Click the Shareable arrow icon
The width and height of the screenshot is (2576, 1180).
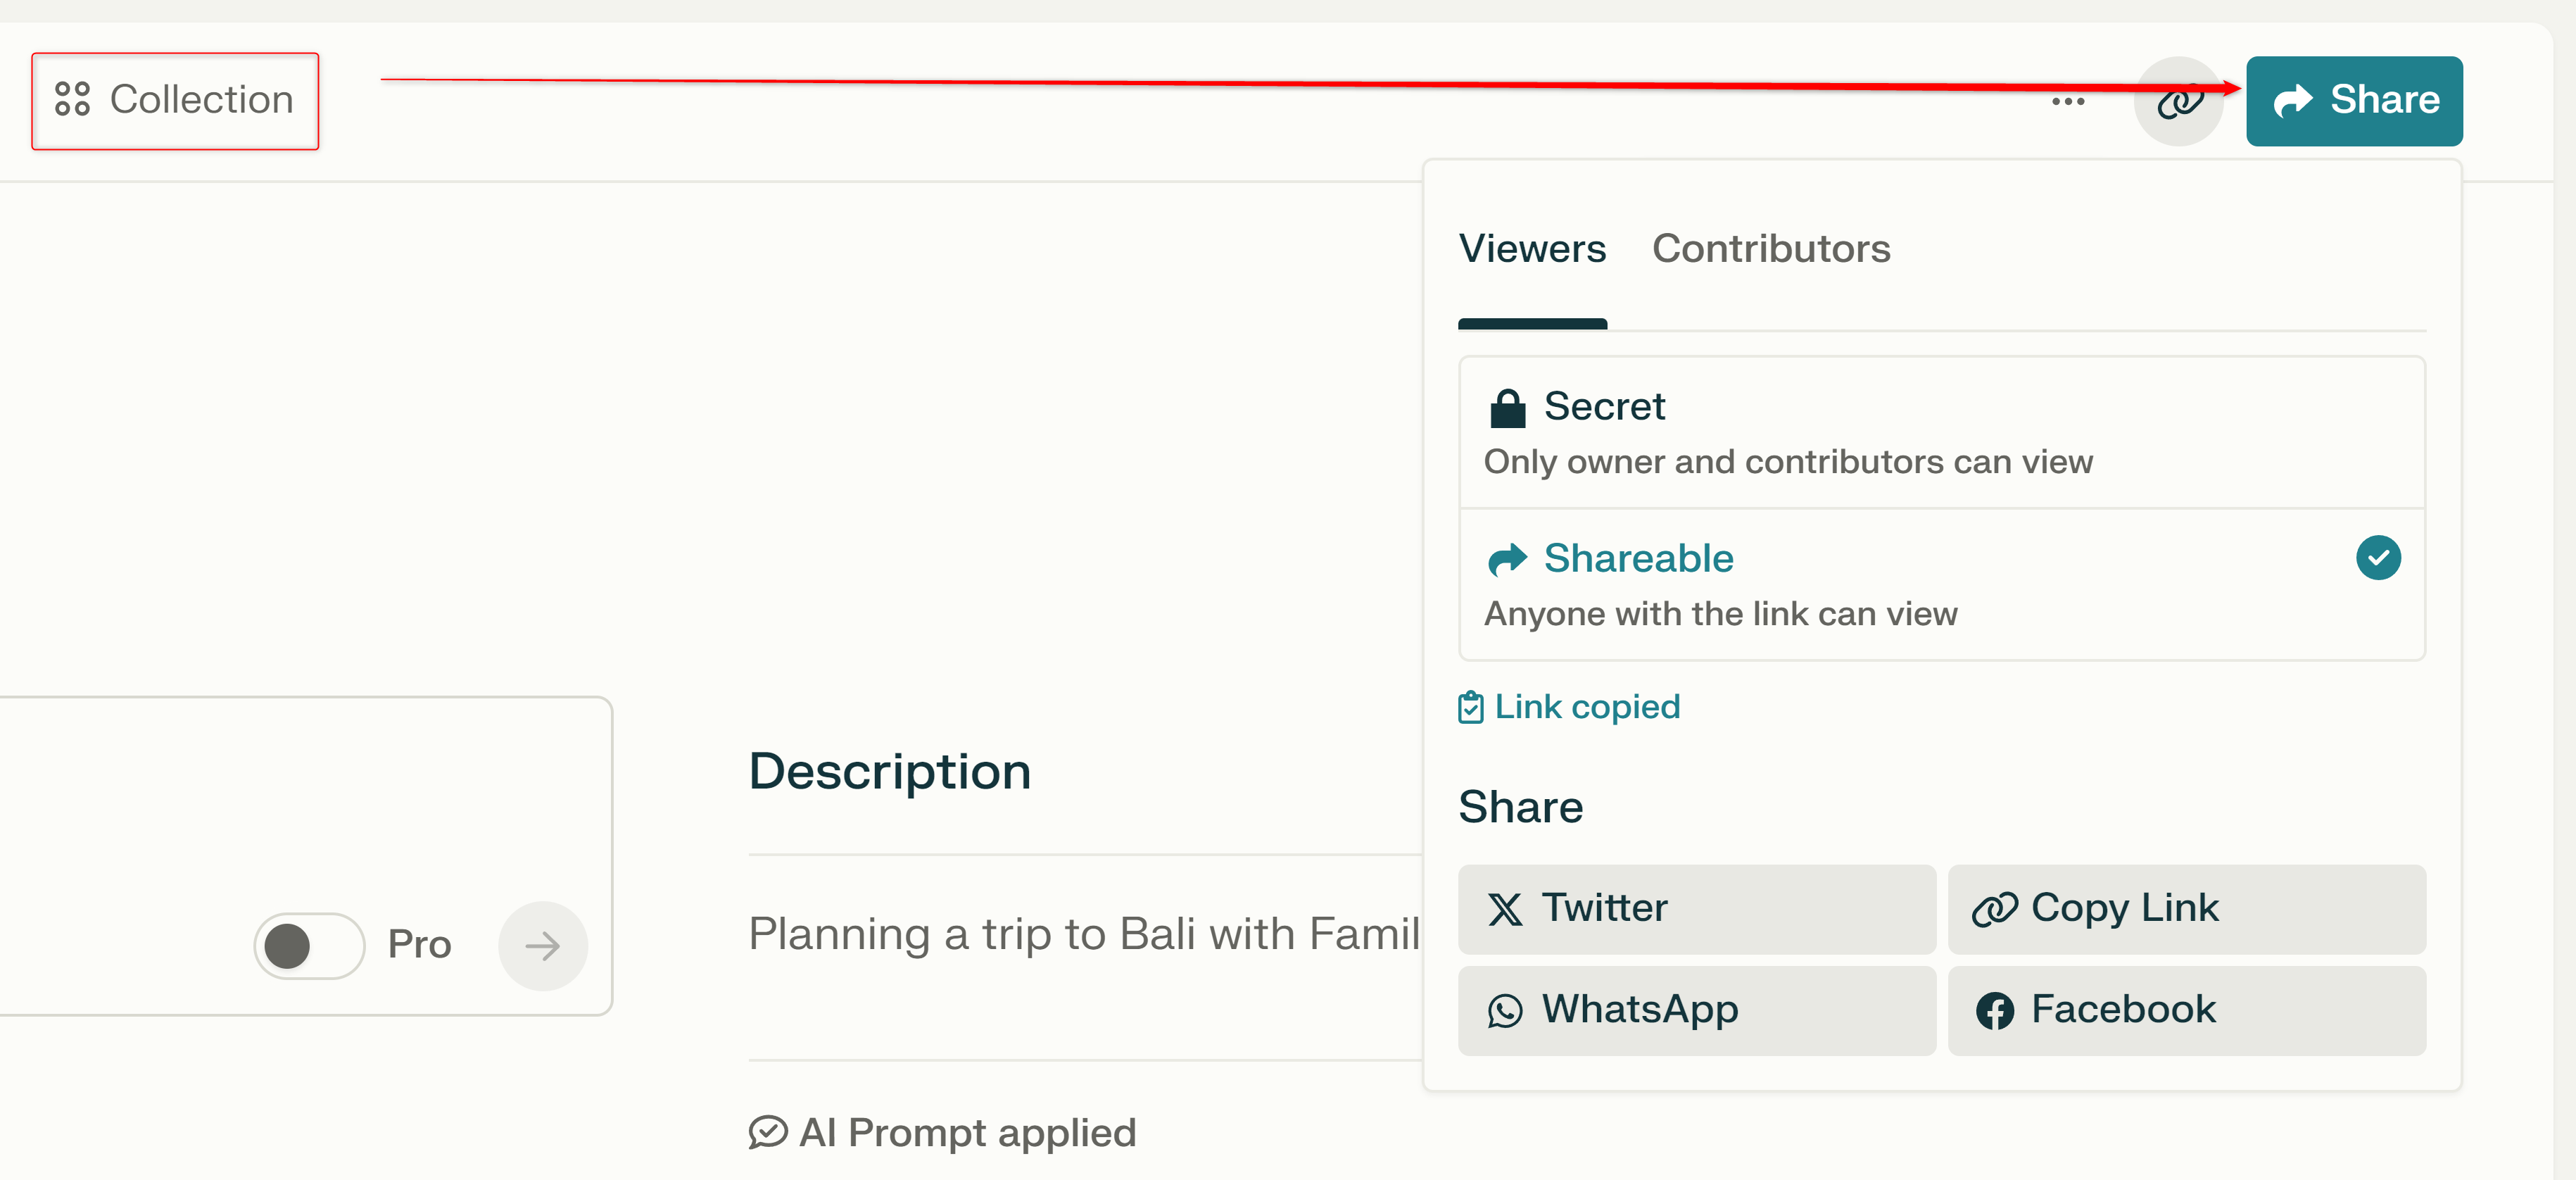click(1507, 559)
